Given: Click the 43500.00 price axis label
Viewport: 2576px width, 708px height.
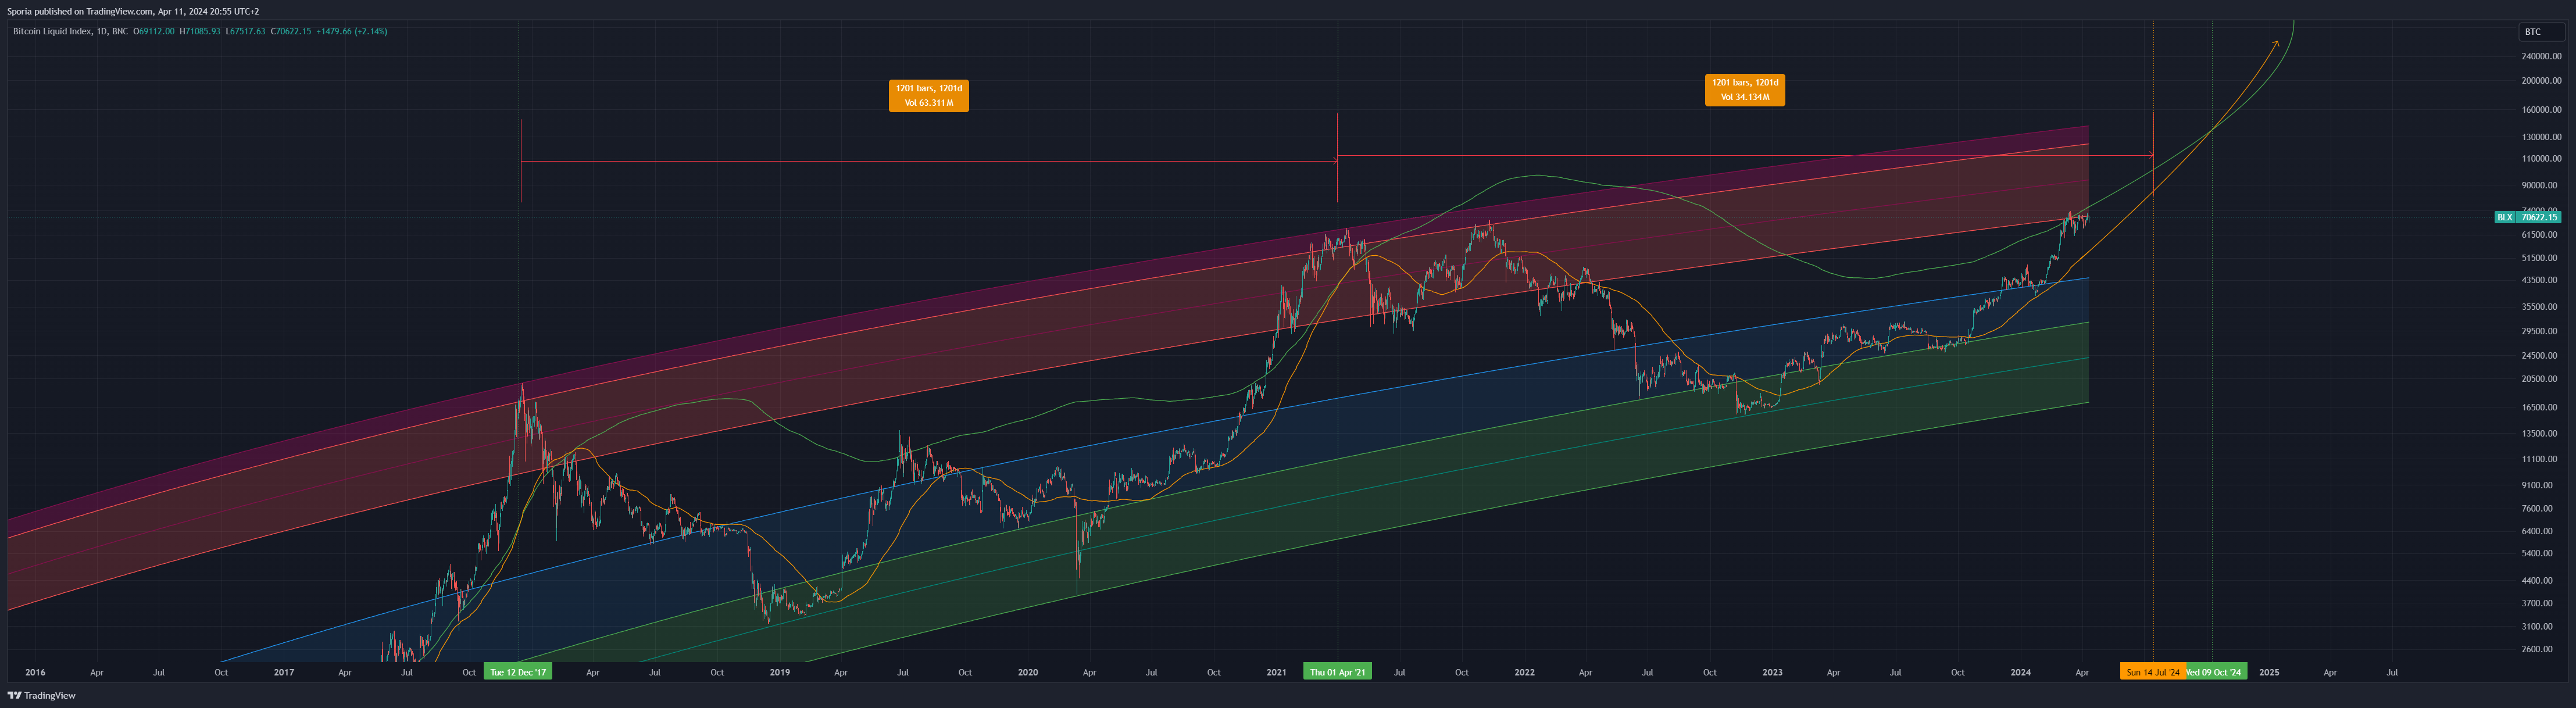Looking at the screenshot, I should [x=2541, y=280].
